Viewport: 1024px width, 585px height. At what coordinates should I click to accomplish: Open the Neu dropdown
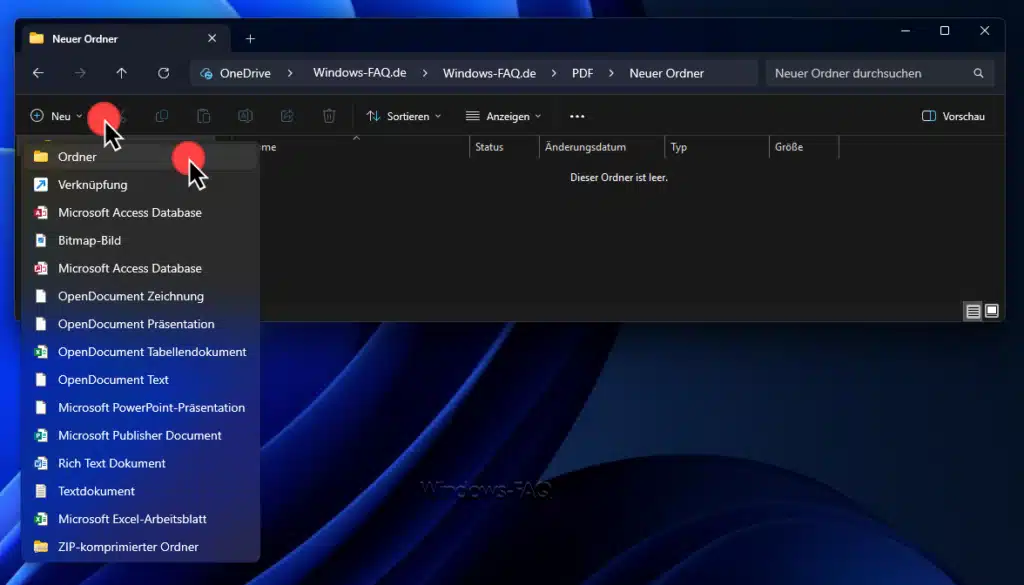click(56, 116)
